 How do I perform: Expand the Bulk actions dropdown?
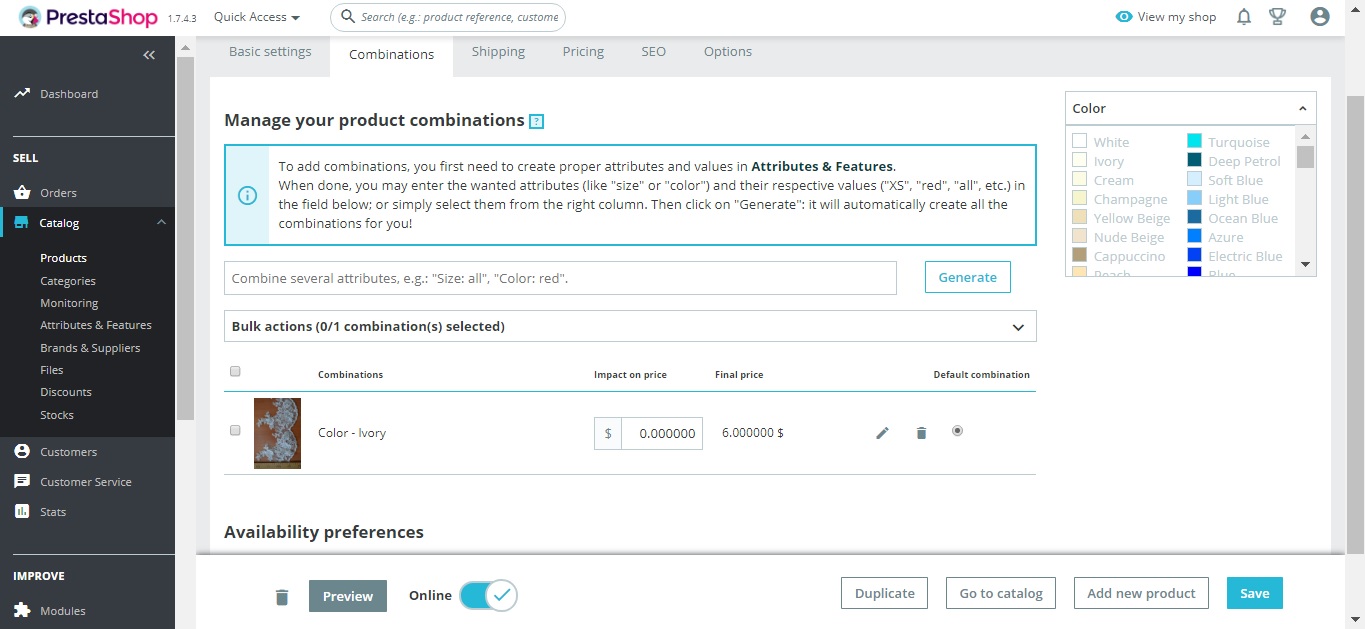[x=1018, y=326]
